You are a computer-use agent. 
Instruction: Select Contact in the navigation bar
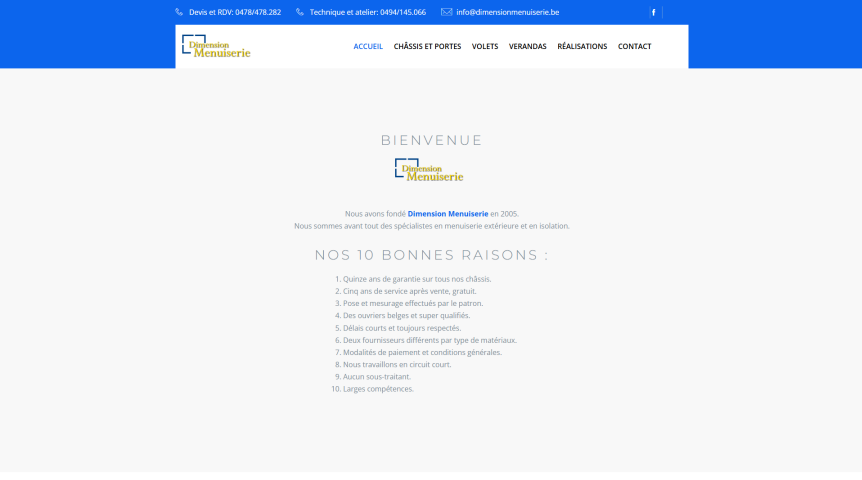tap(634, 46)
